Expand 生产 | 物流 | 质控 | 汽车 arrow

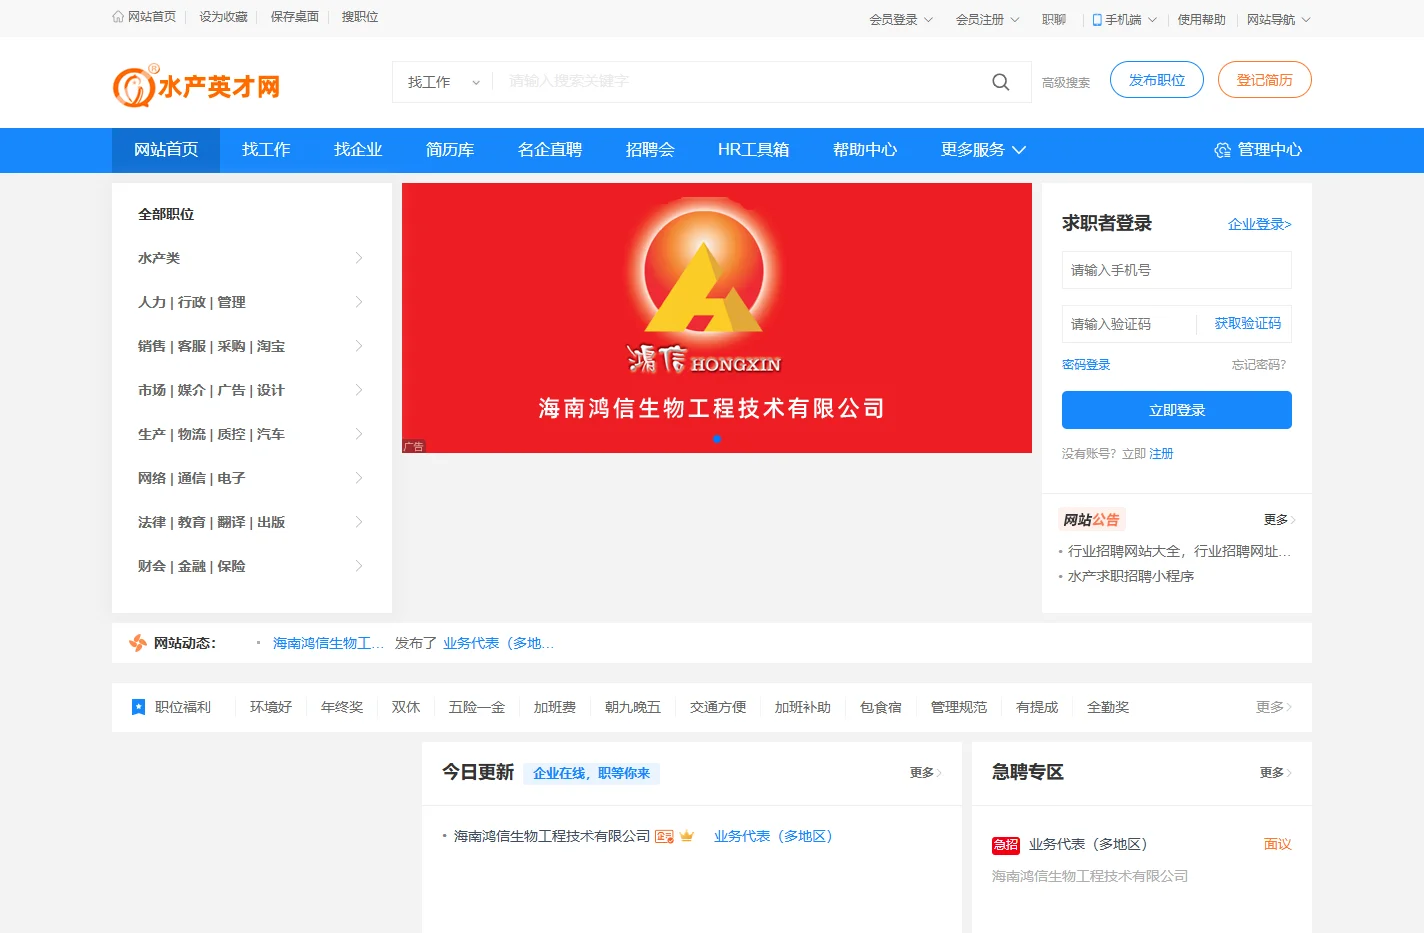coord(359,434)
